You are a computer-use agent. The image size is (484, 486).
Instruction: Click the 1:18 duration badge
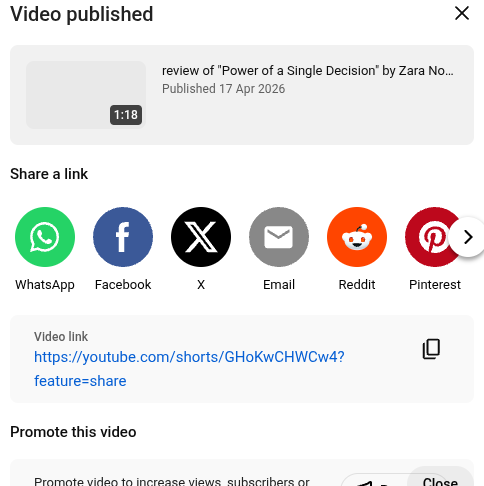coord(126,115)
